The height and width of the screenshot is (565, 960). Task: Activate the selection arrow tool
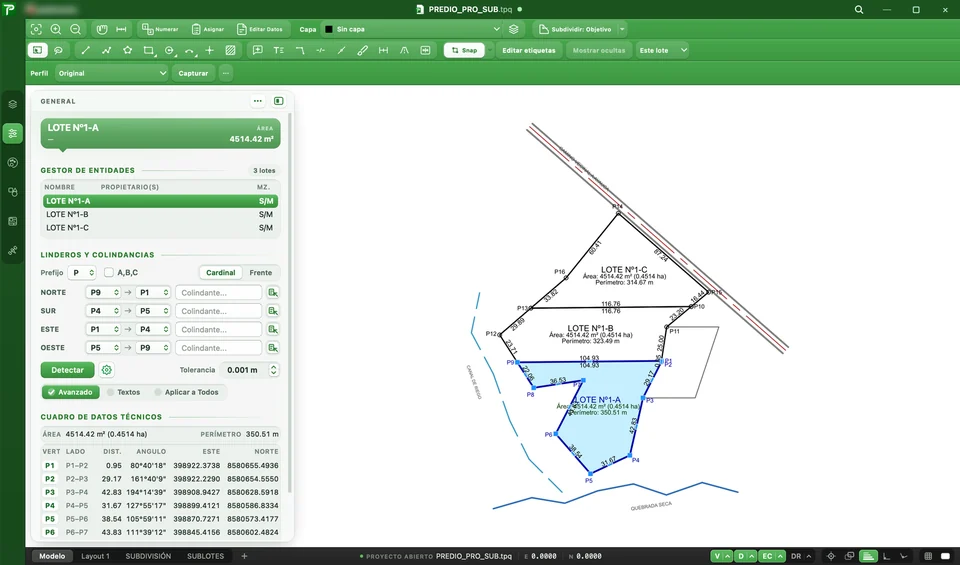[x=37, y=50]
